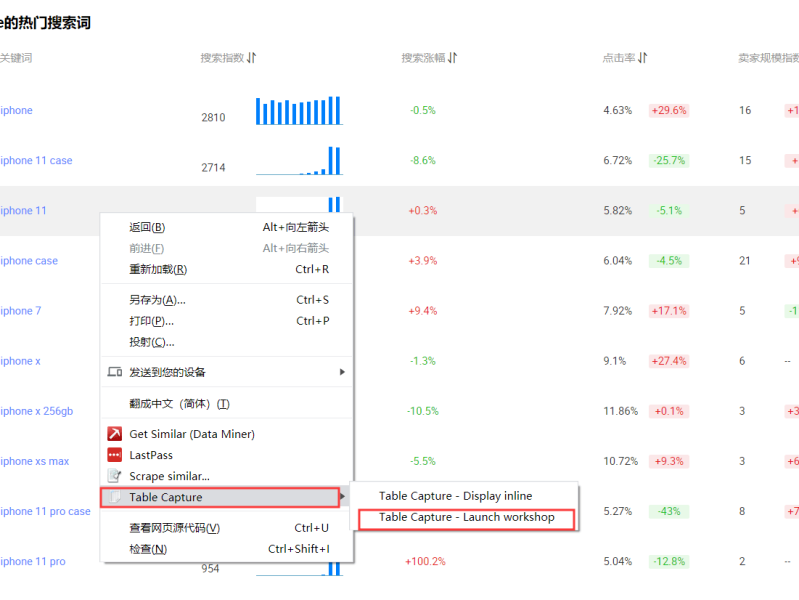Open the iphone x 256gb link
The height and width of the screenshot is (600, 799).
click(37, 411)
